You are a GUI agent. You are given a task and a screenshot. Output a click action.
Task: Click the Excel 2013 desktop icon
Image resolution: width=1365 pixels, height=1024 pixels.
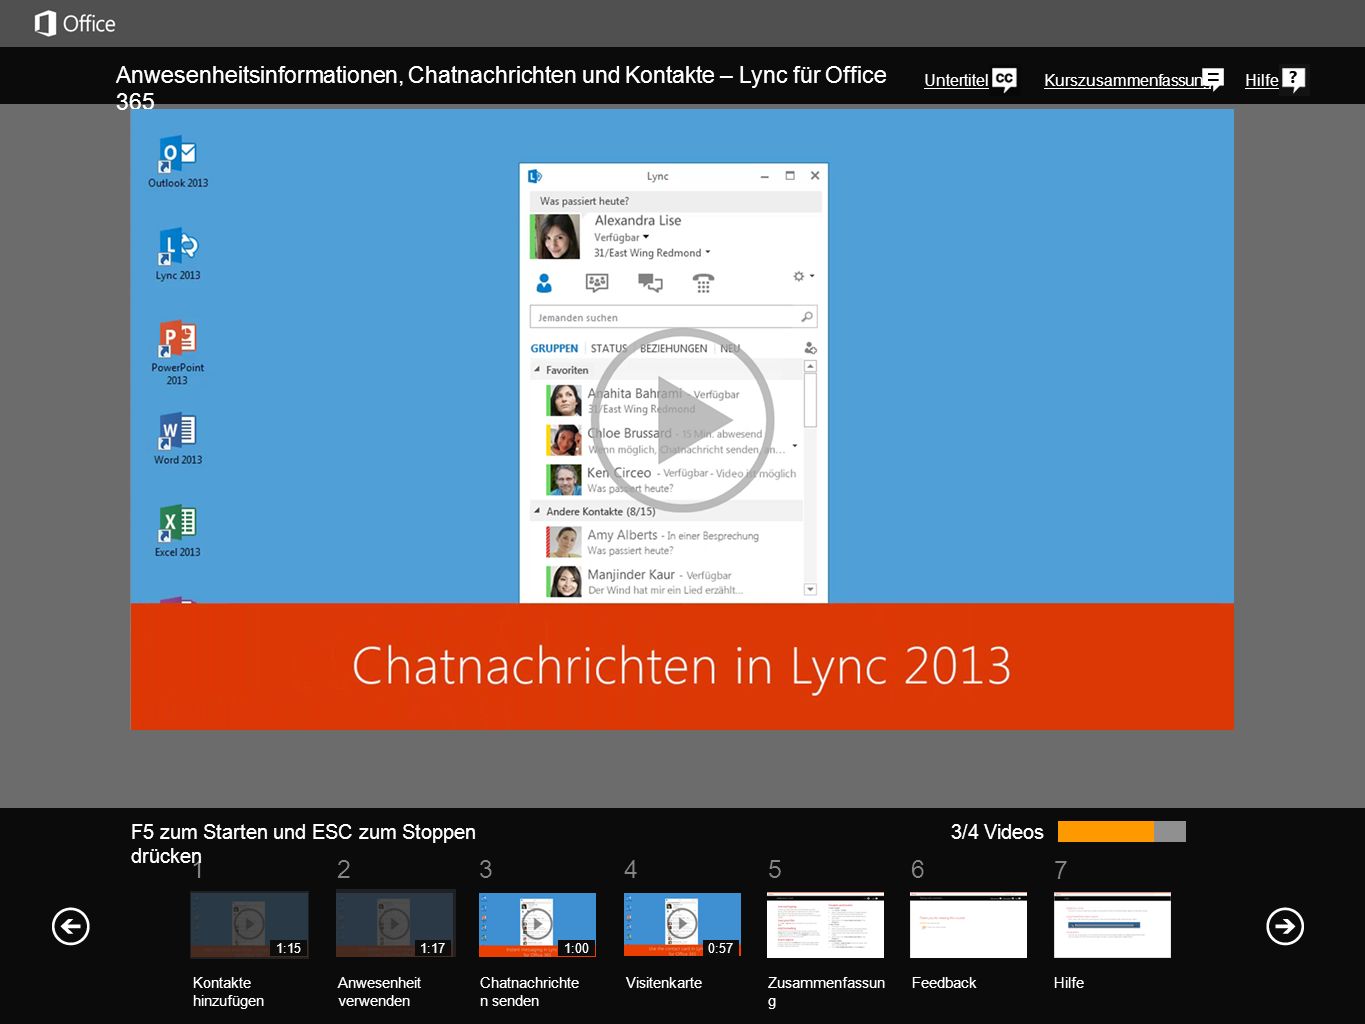[178, 531]
